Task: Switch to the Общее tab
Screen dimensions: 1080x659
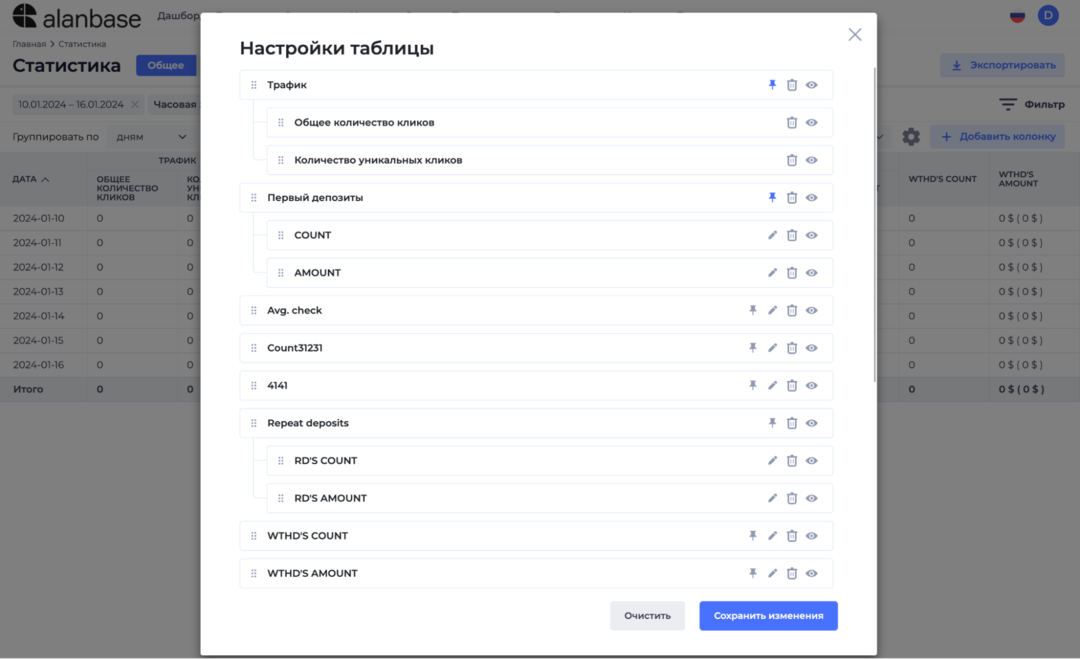Action: coord(166,65)
